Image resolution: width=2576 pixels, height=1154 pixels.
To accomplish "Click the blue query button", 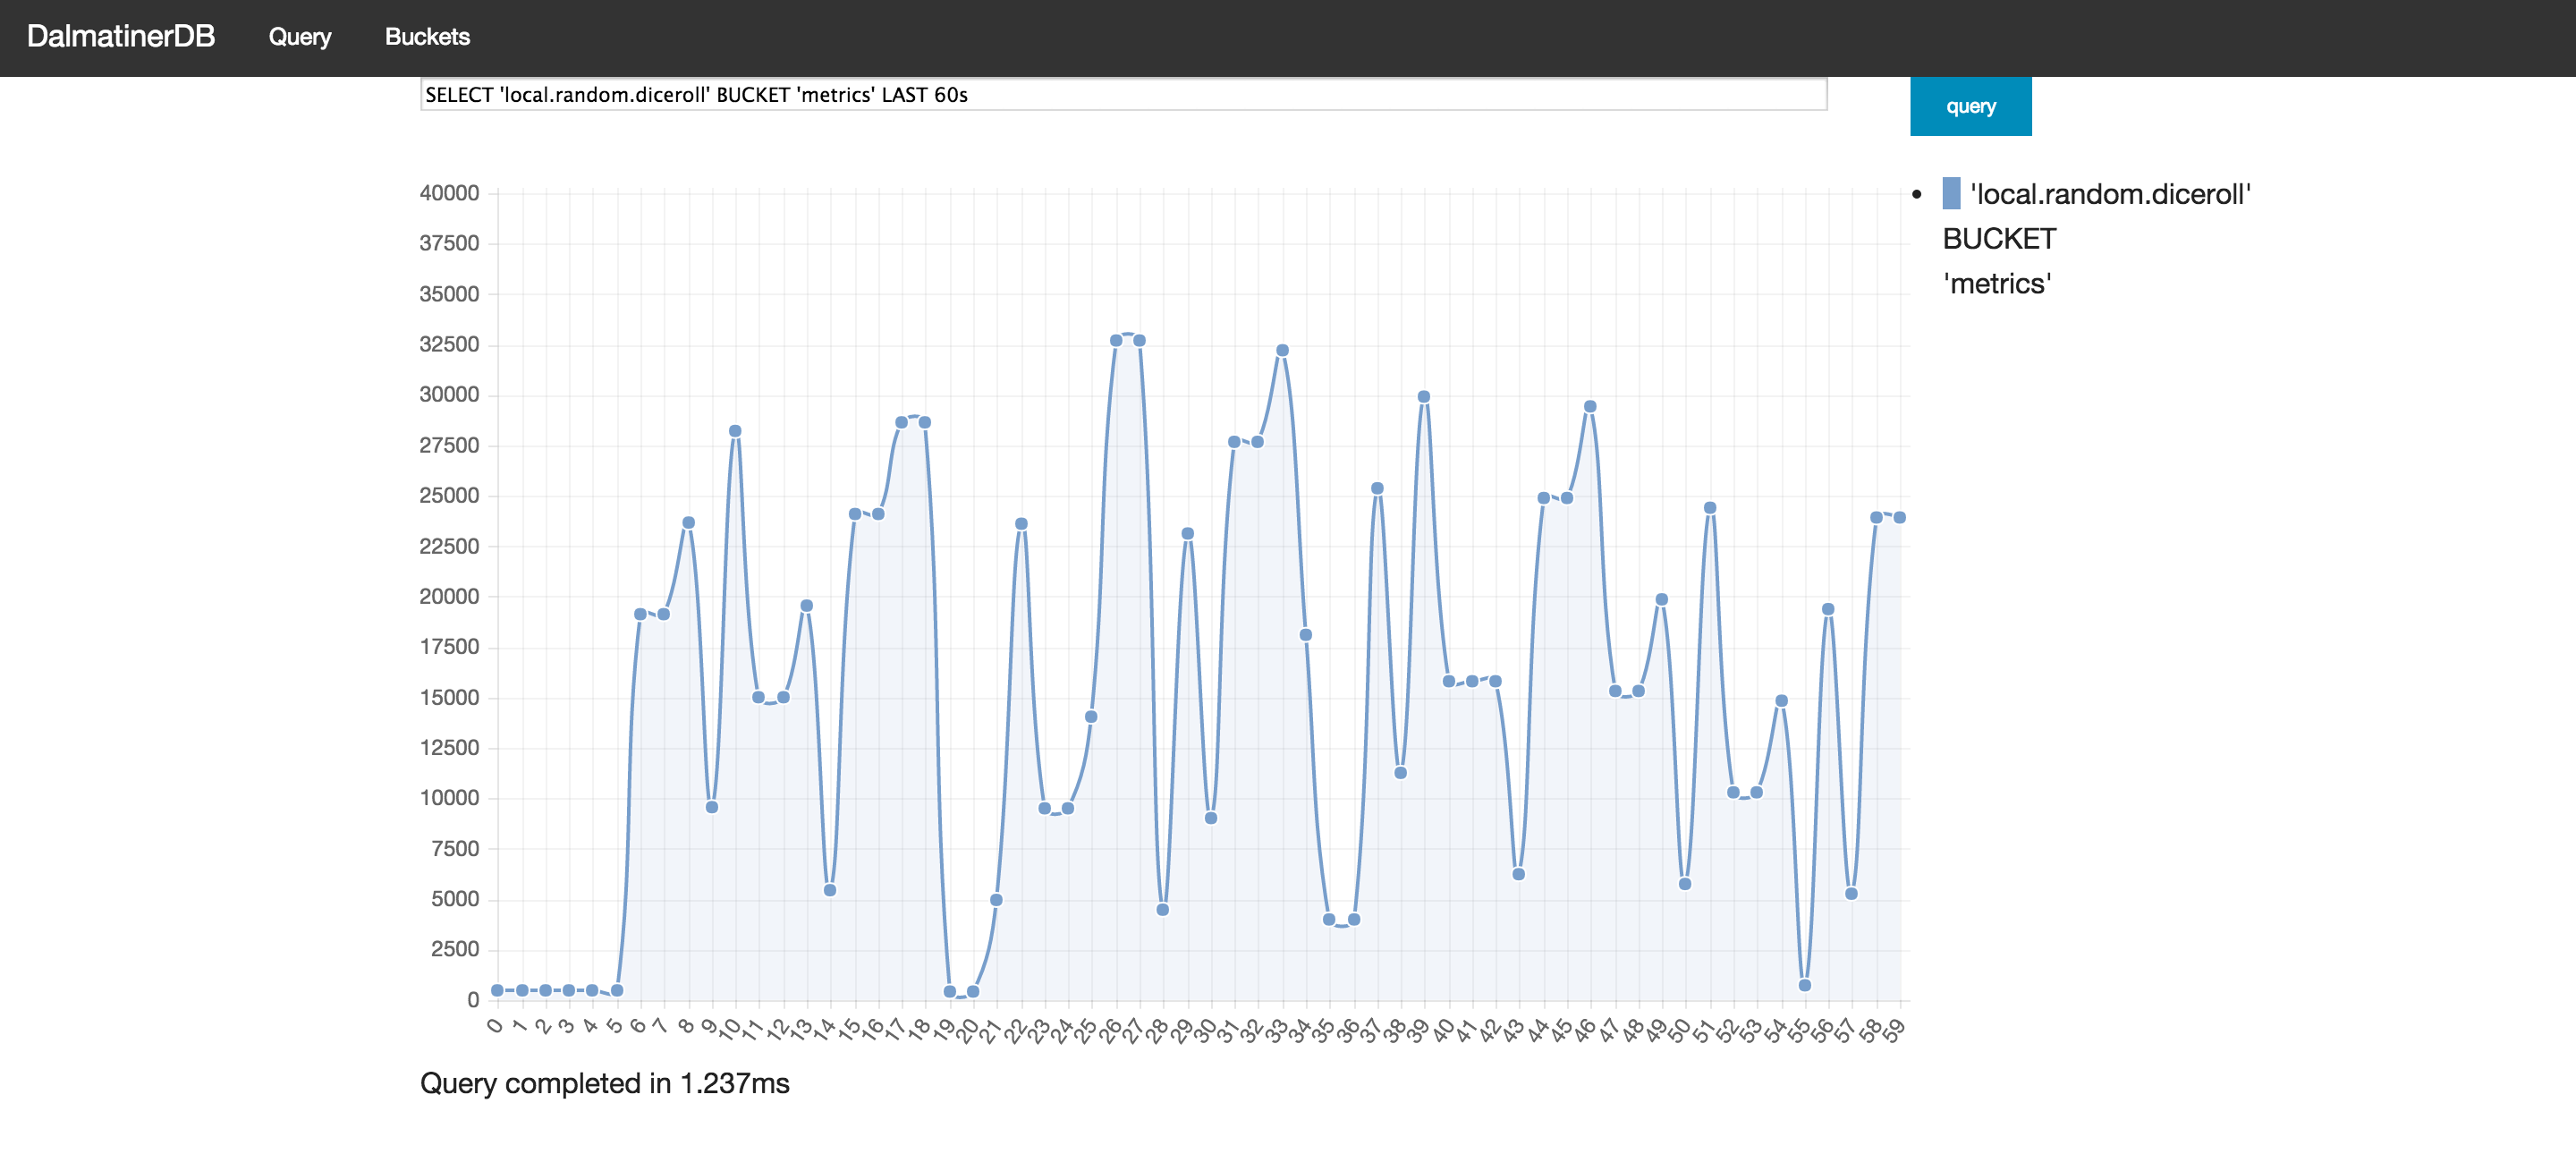I will pyautogui.click(x=1970, y=106).
